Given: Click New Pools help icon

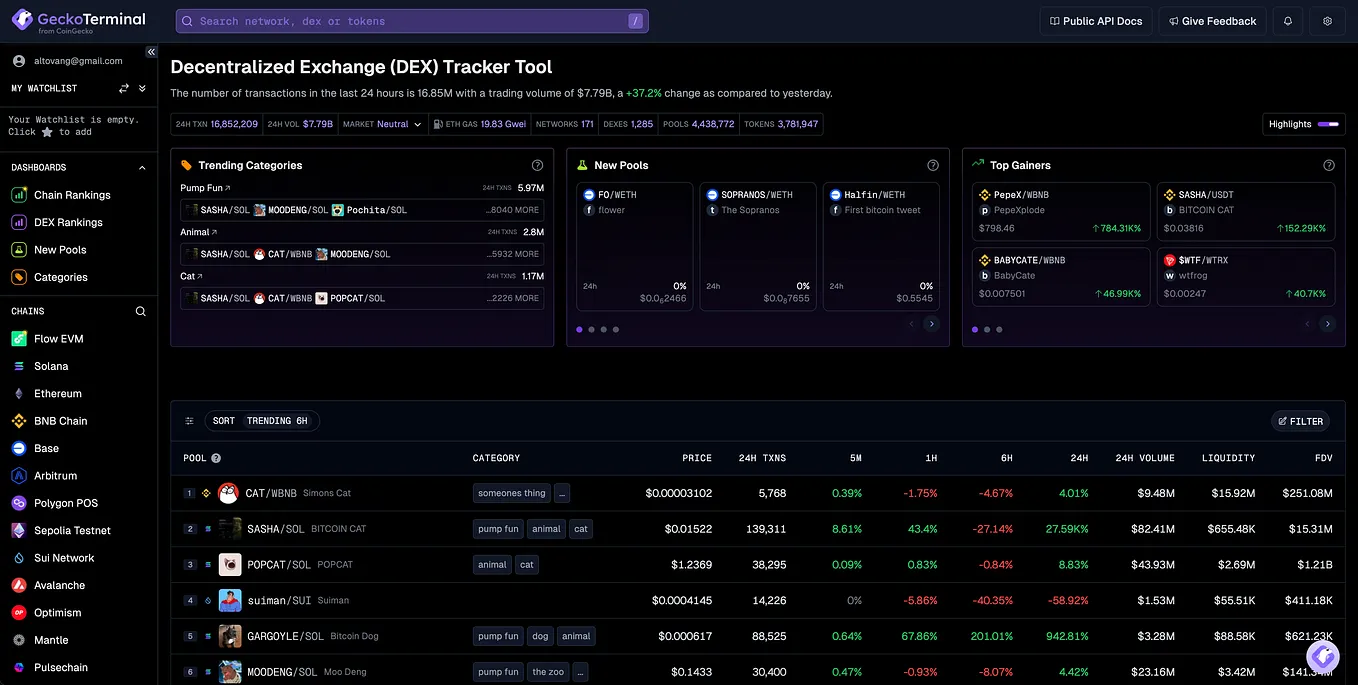Looking at the screenshot, I should tap(933, 165).
